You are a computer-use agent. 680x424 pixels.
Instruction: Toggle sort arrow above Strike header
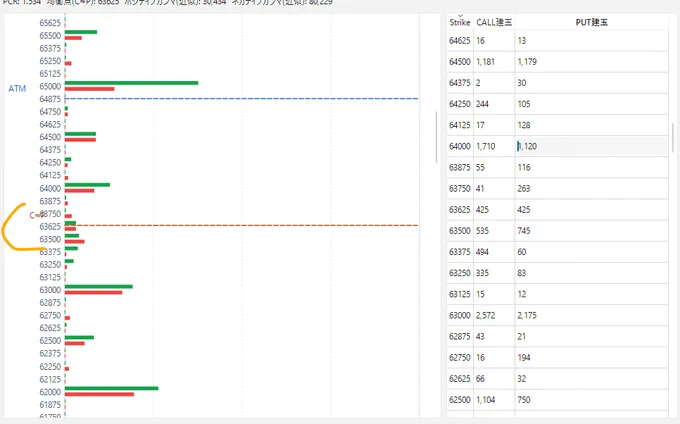[460, 16]
